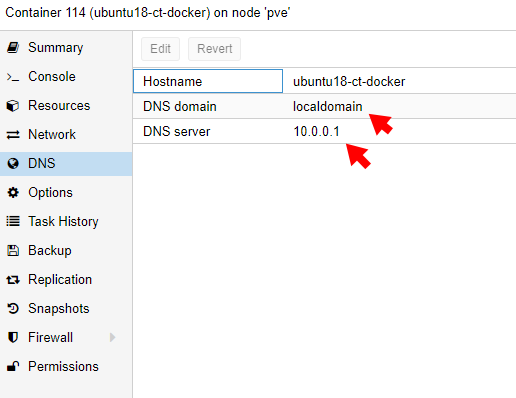
Task: Click the hostname value ubuntu18-ct-docker
Action: [349, 82]
